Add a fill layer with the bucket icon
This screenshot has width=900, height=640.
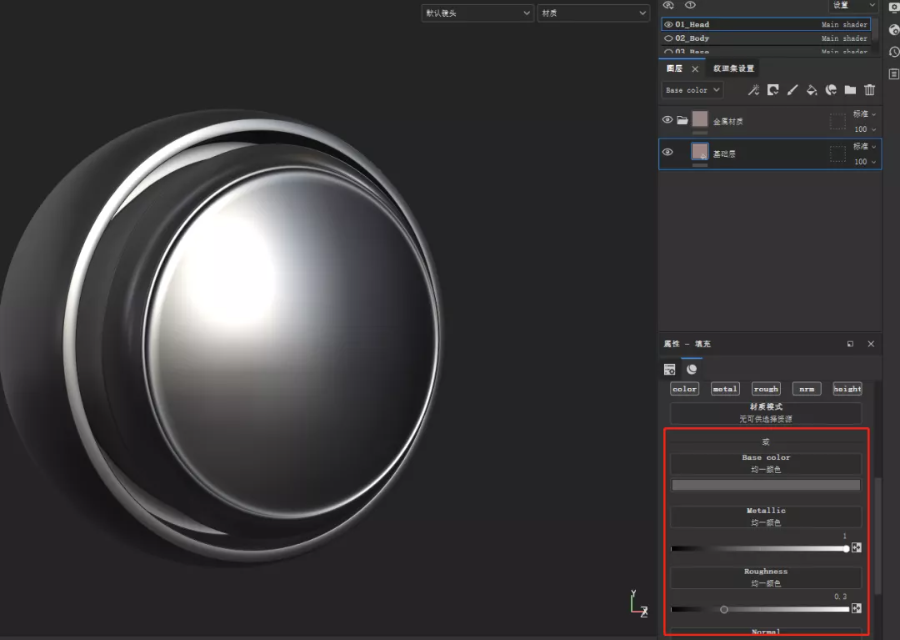812,90
